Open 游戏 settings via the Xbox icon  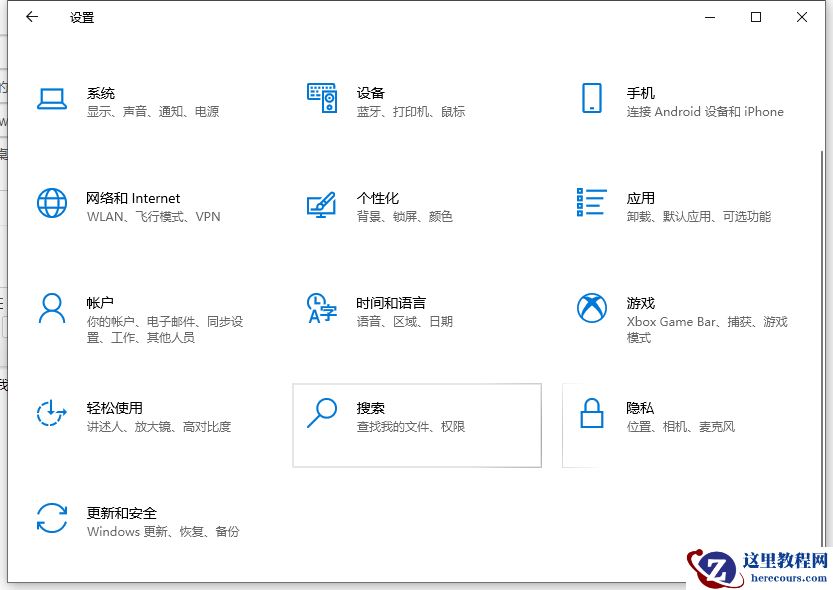[593, 310]
